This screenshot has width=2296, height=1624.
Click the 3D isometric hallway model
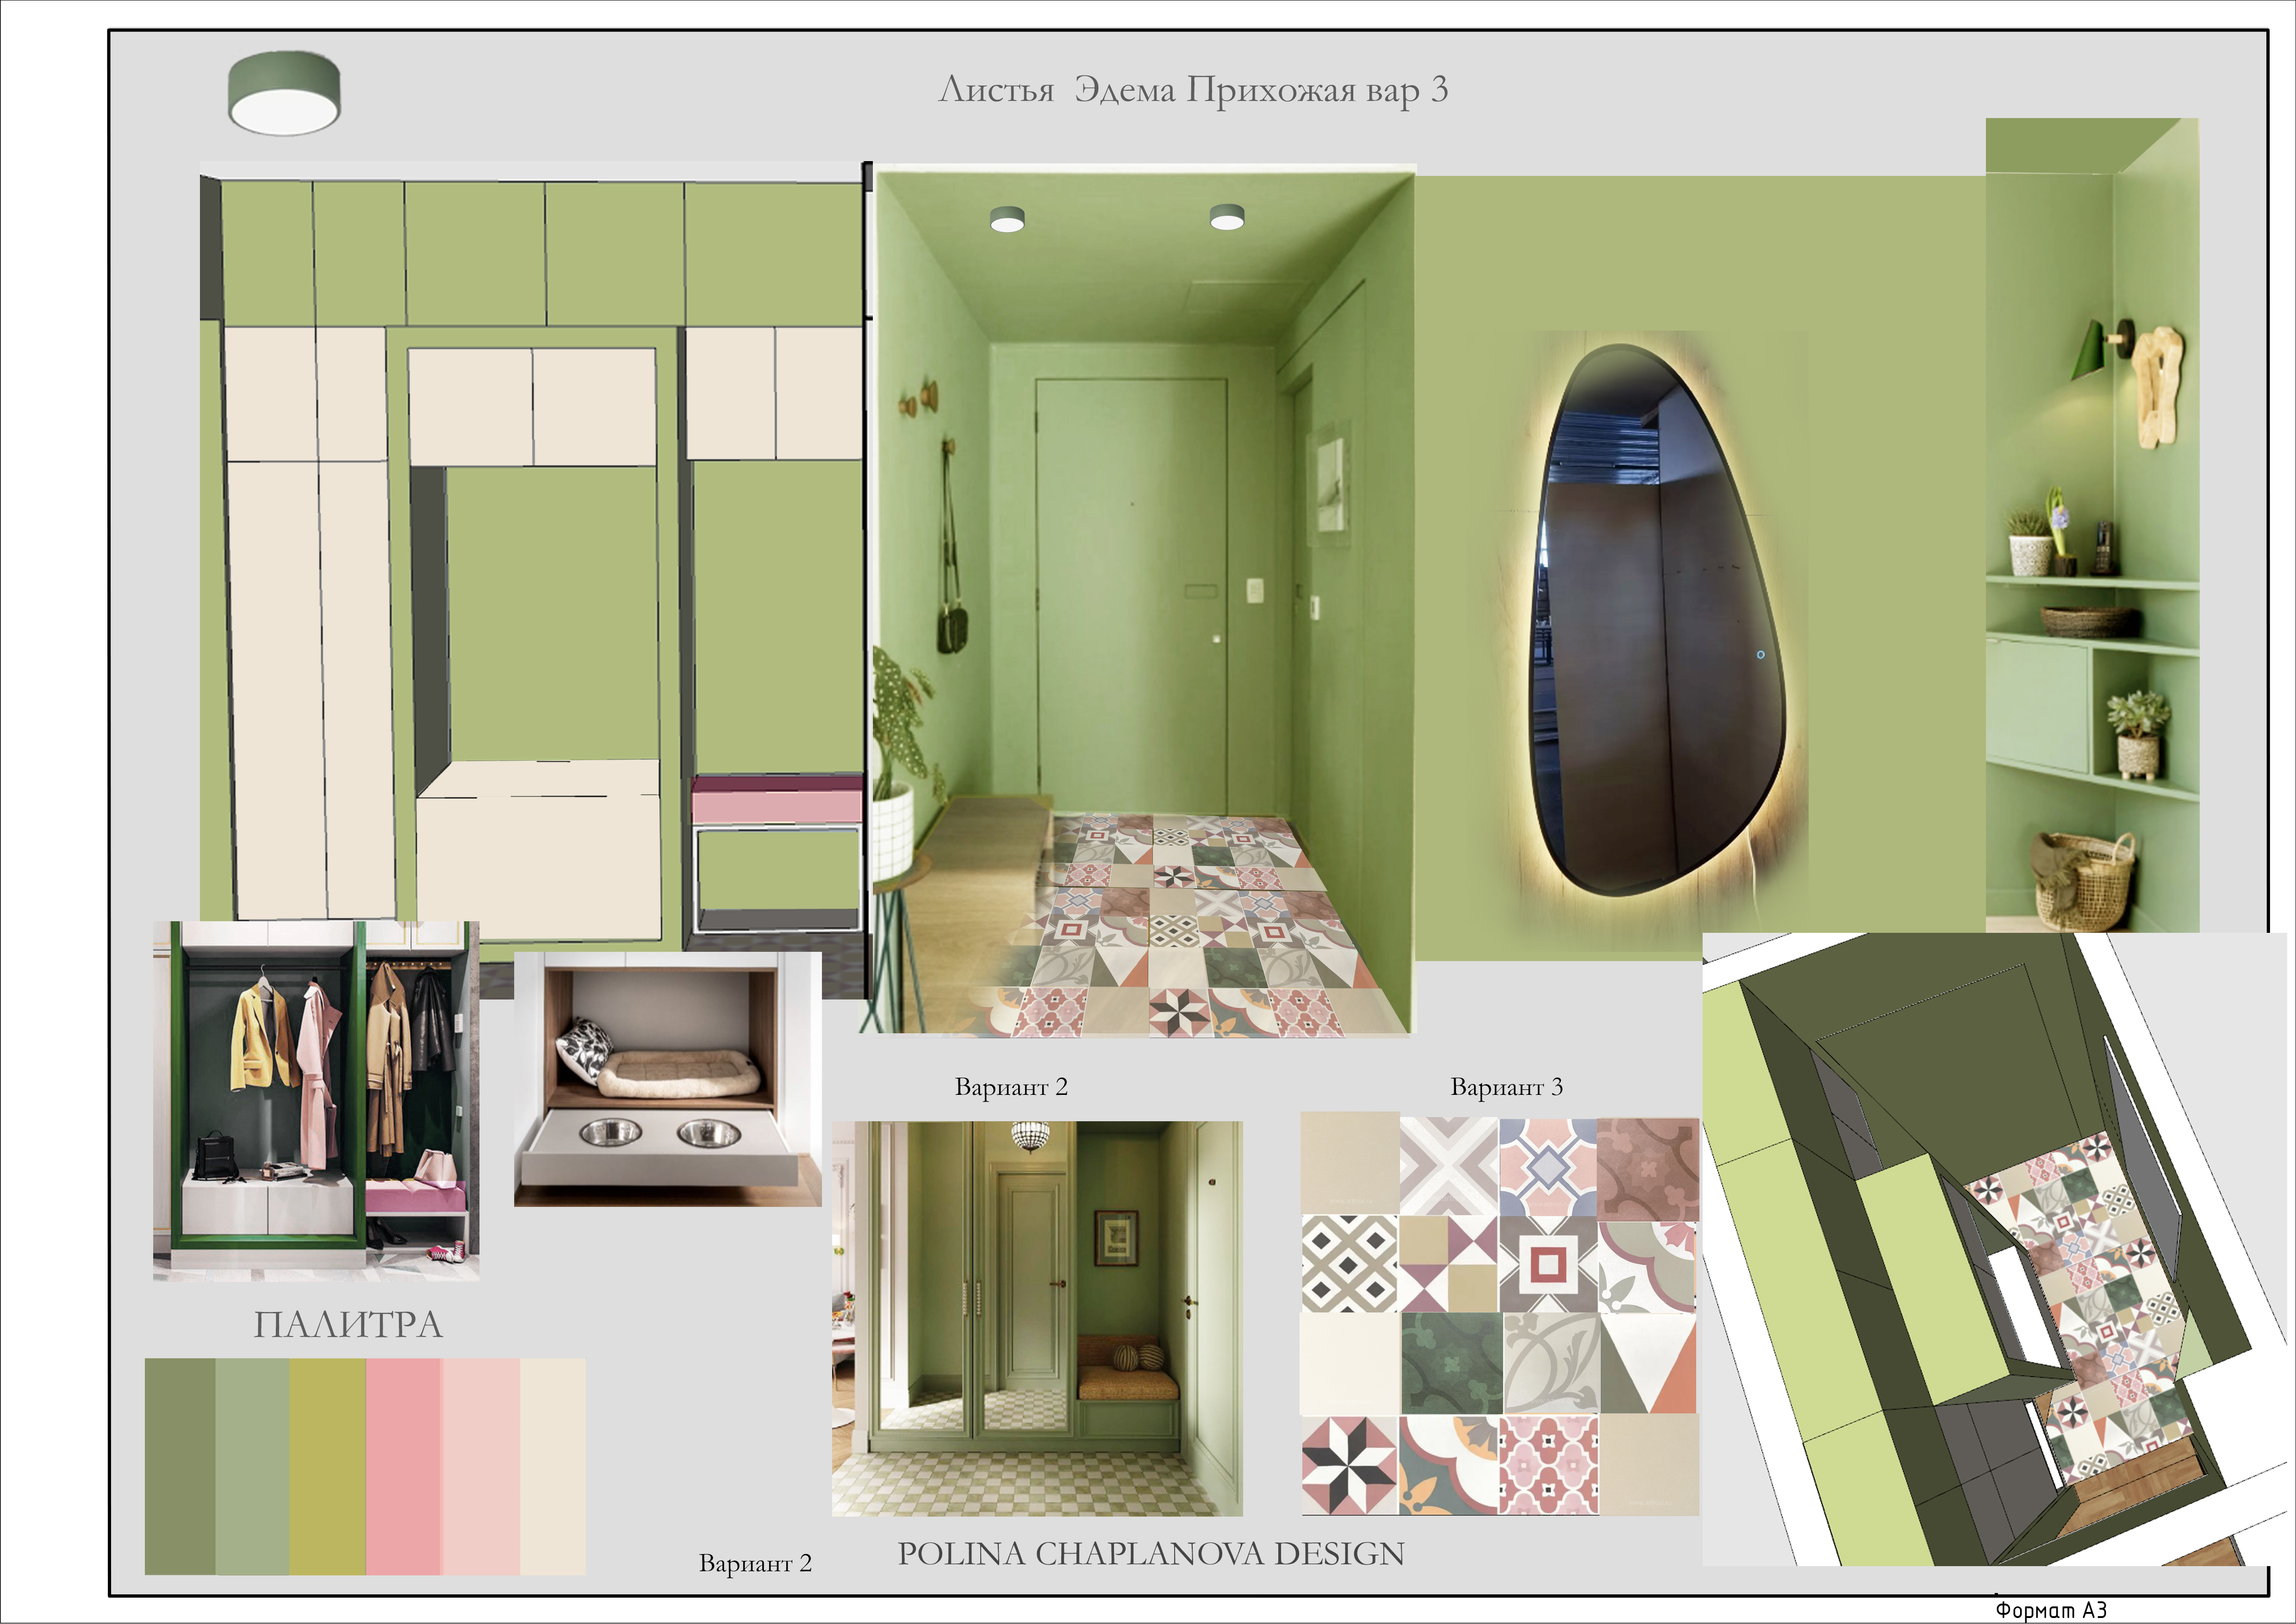pyautogui.click(x=1993, y=1249)
